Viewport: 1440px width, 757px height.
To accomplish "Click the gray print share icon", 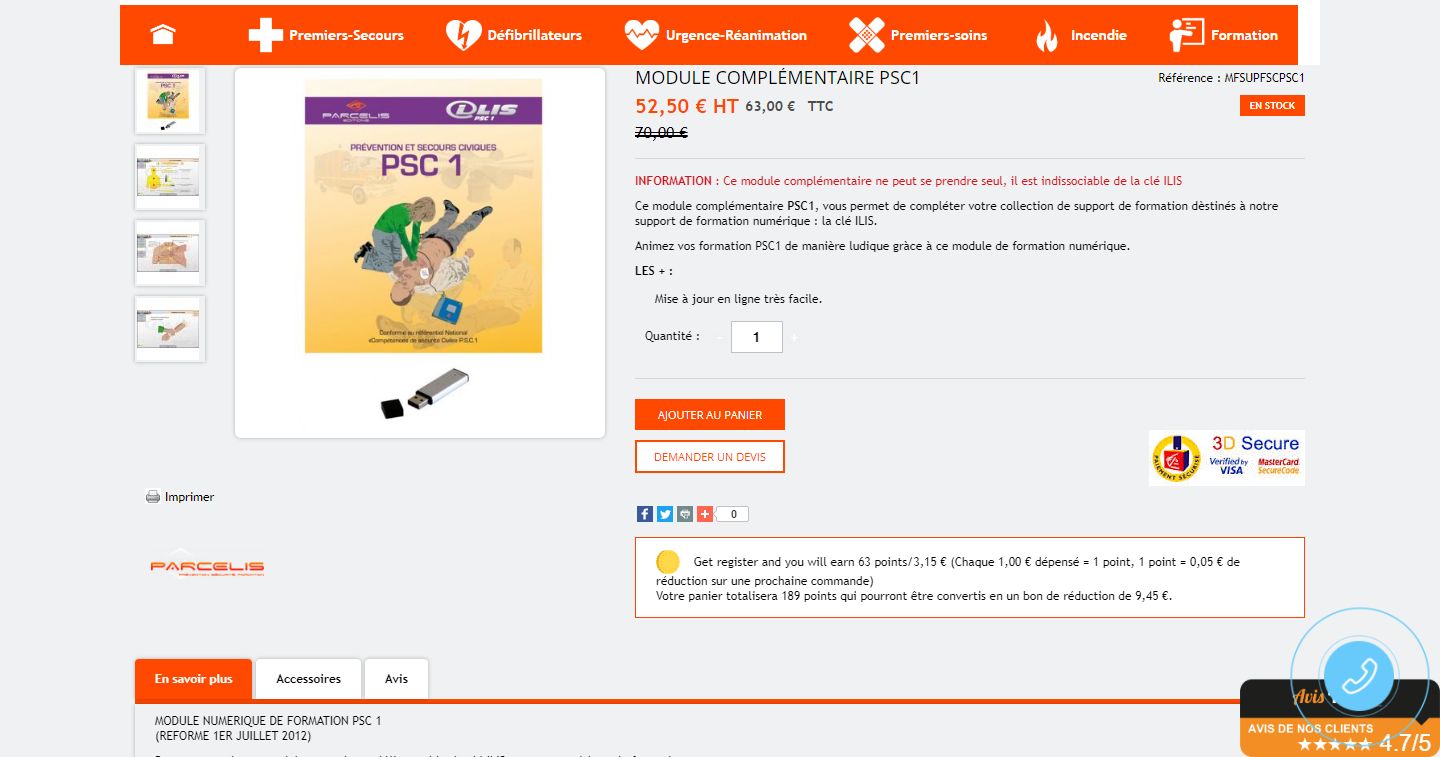I will coord(685,514).
